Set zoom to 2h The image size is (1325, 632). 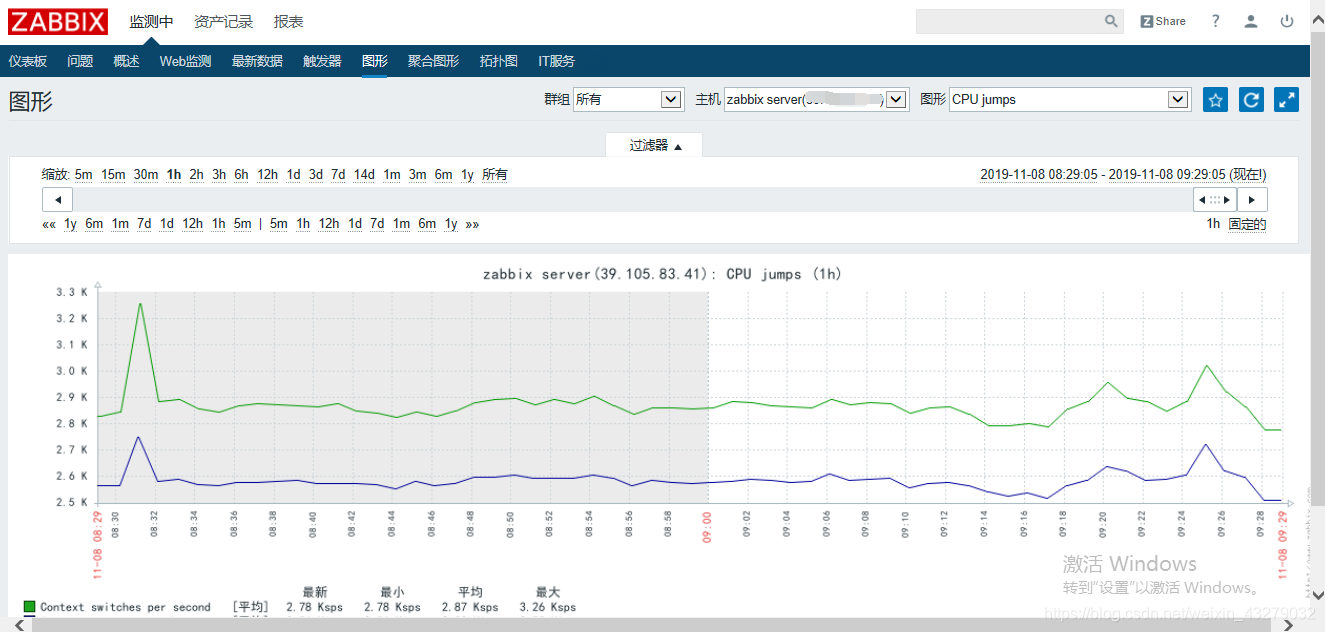(196, 175)
